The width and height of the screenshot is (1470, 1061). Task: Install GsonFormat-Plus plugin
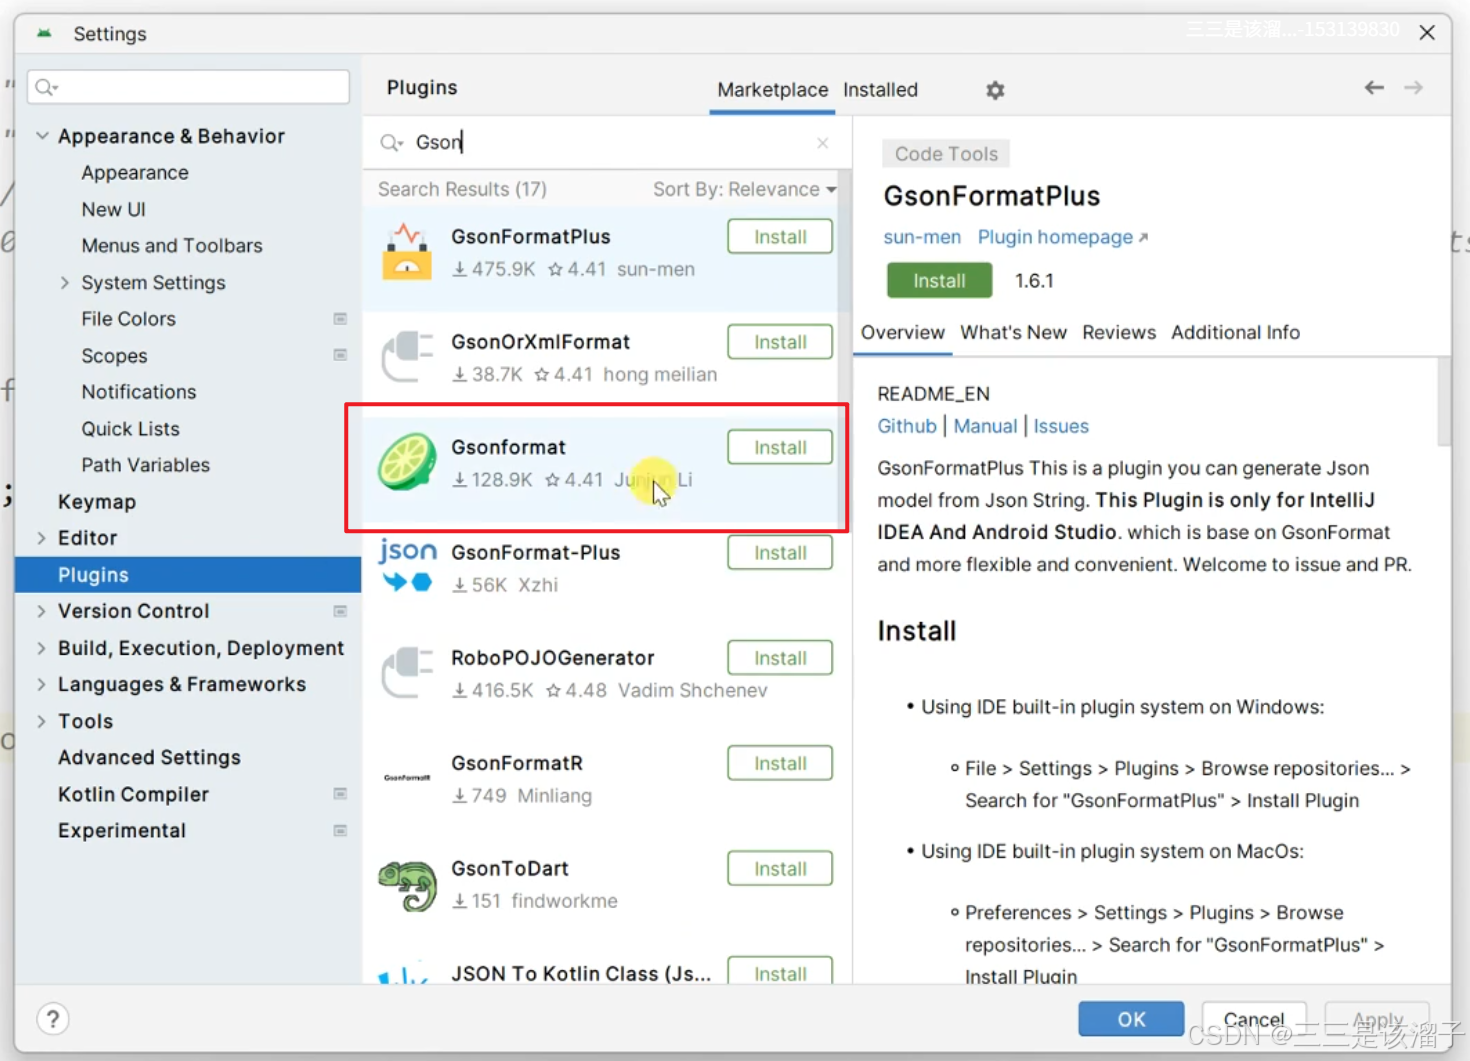(x=780, y=553)
